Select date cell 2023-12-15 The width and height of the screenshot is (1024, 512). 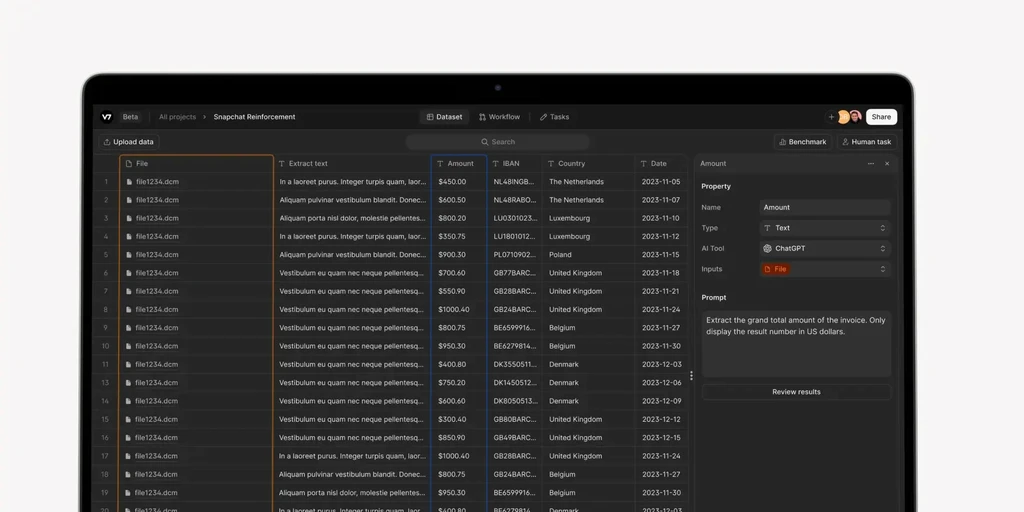pos(662,438)
